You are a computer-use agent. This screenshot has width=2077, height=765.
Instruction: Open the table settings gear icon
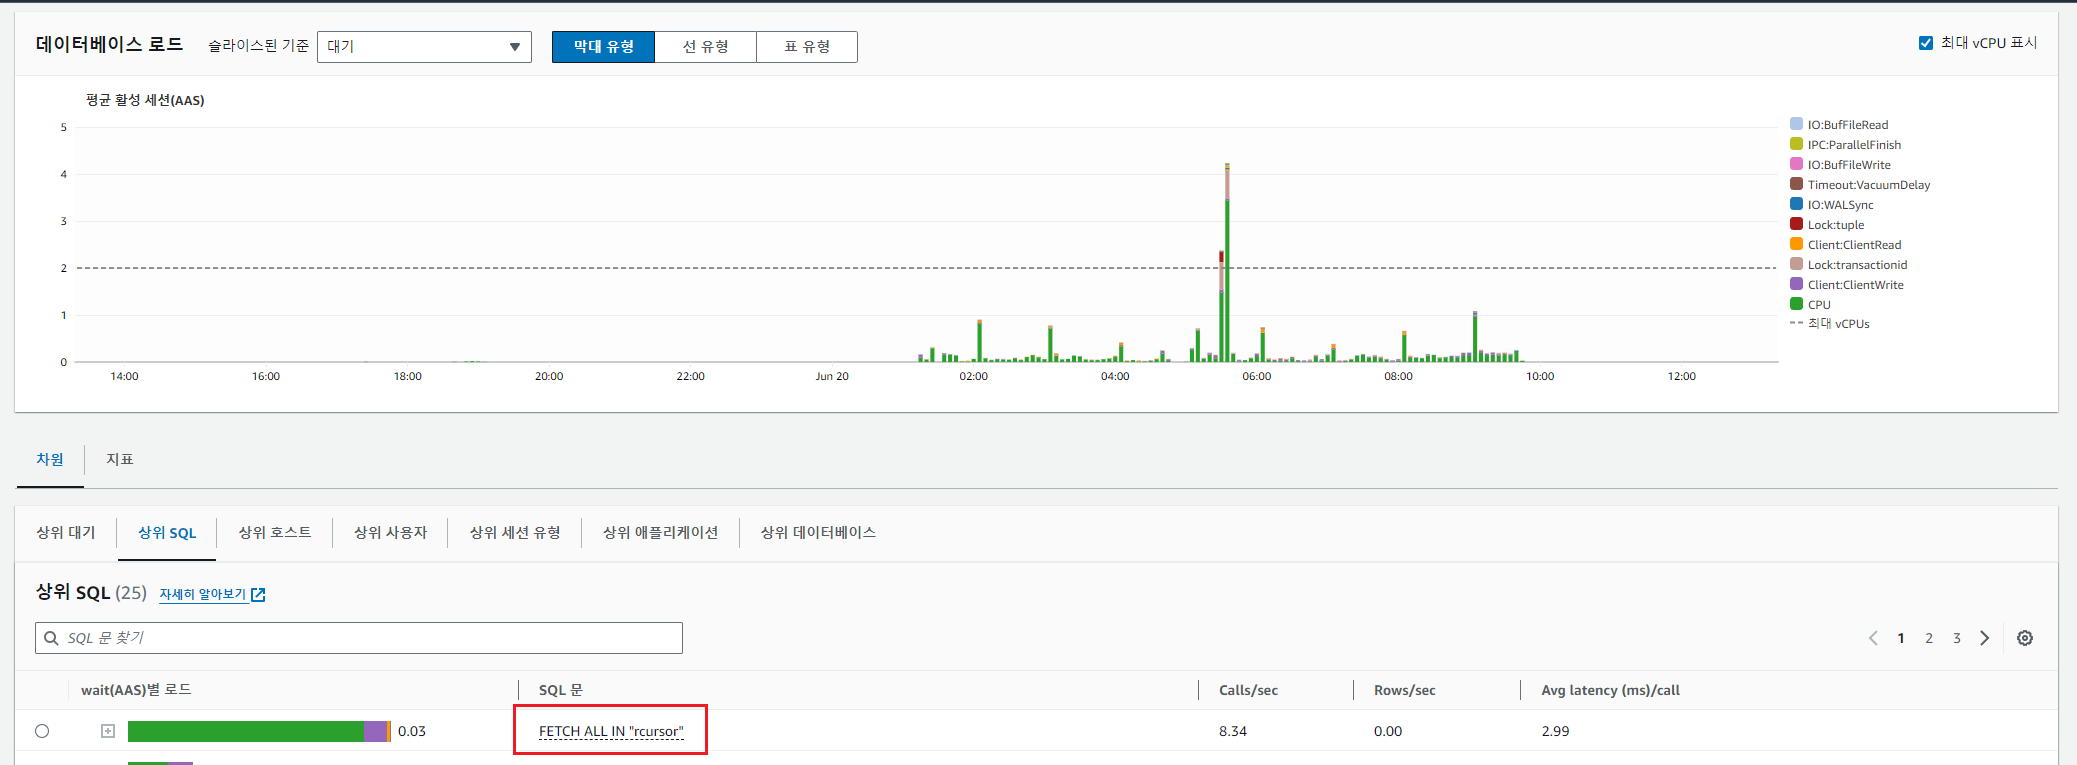tap(2024, 638)
